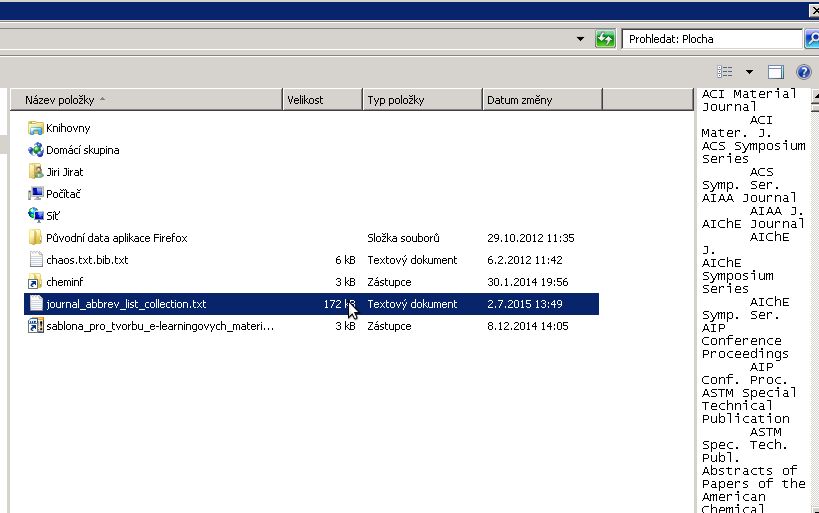The image size is (819, 513).
Task: Click the Domácí skupina homegroup icon
Action: [36, 150]
